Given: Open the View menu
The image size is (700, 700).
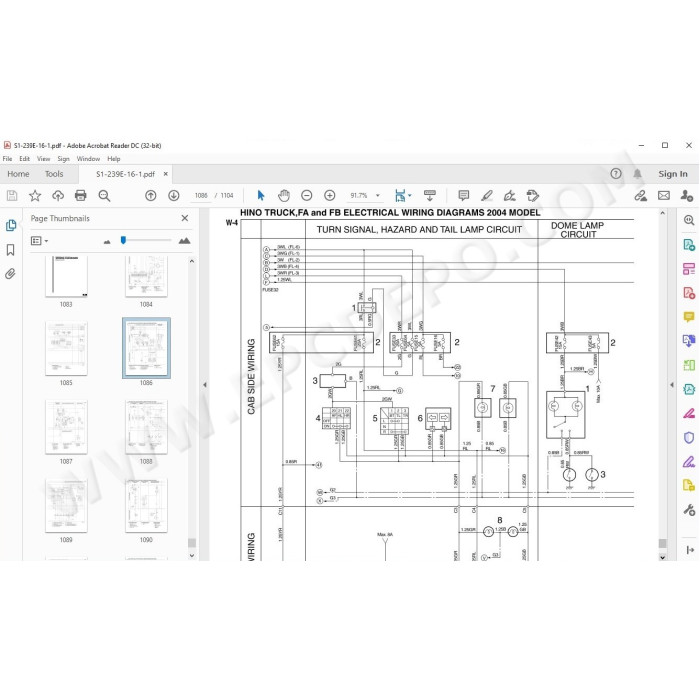Looking at the screenshot, I should click(43, 158).
